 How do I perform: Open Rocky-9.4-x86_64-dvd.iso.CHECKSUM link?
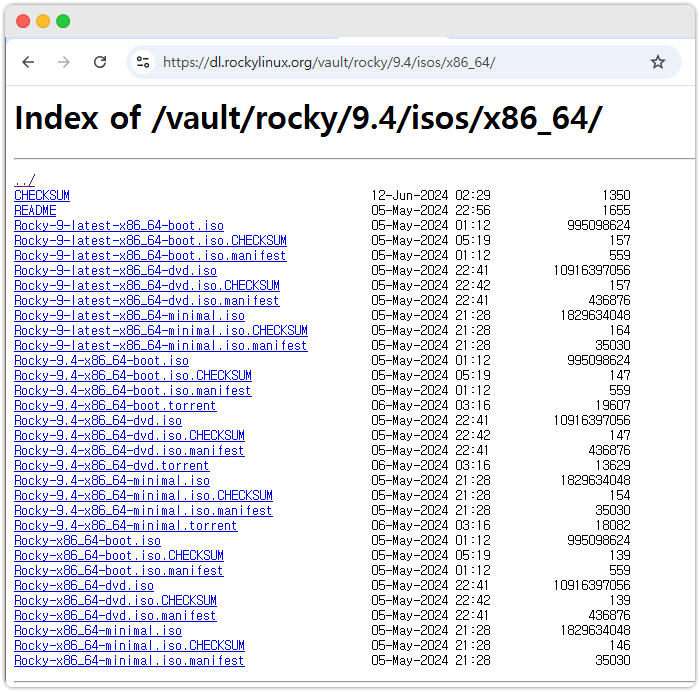click(x=129, y=435)
